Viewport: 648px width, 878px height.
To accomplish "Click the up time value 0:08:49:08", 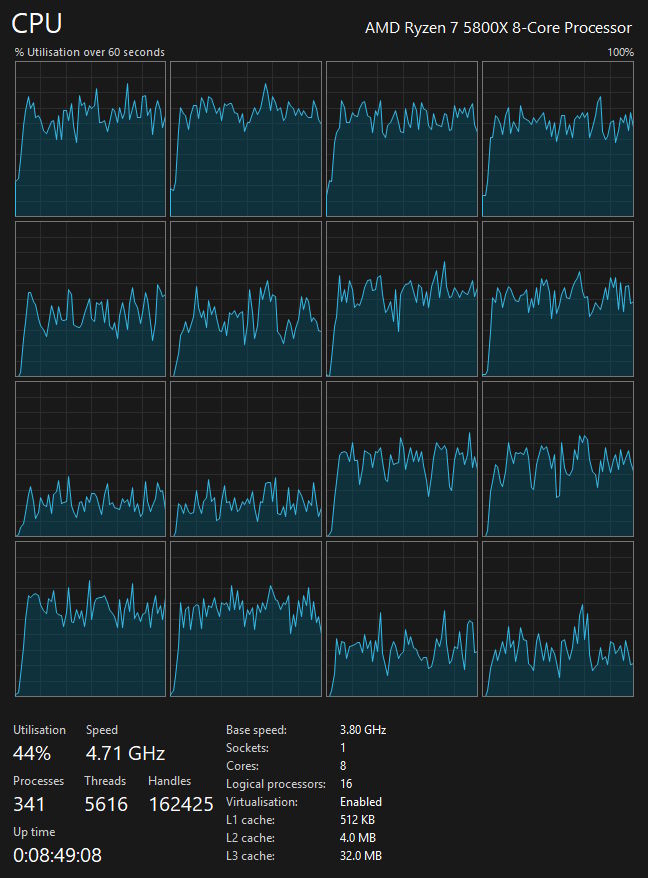I will [58, 855].
